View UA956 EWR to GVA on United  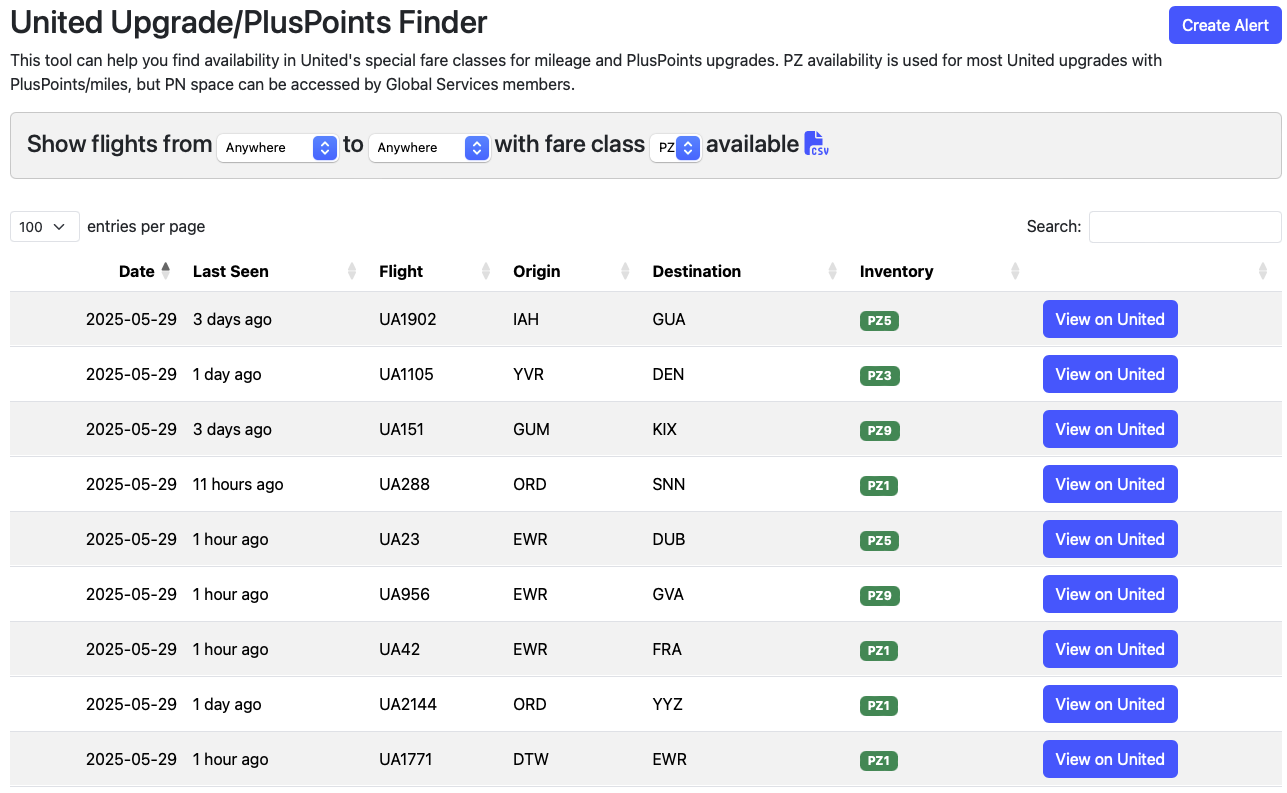point(1110,594)
